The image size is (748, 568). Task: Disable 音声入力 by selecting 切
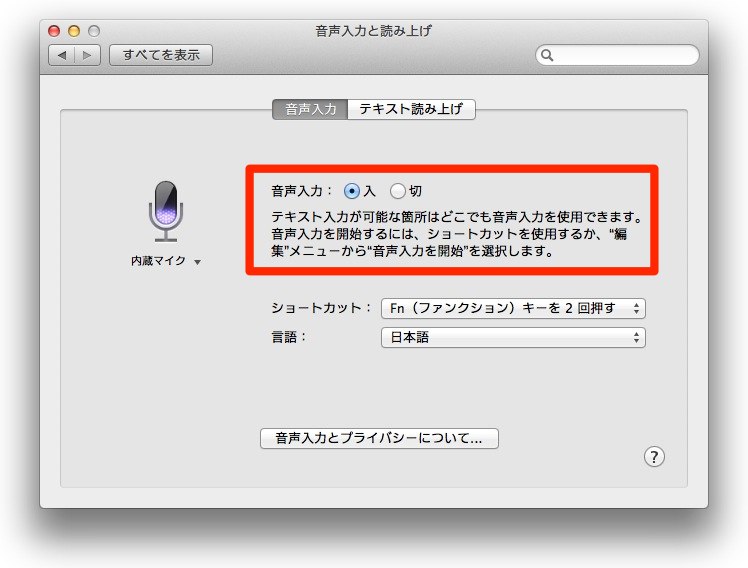point(398,190)
